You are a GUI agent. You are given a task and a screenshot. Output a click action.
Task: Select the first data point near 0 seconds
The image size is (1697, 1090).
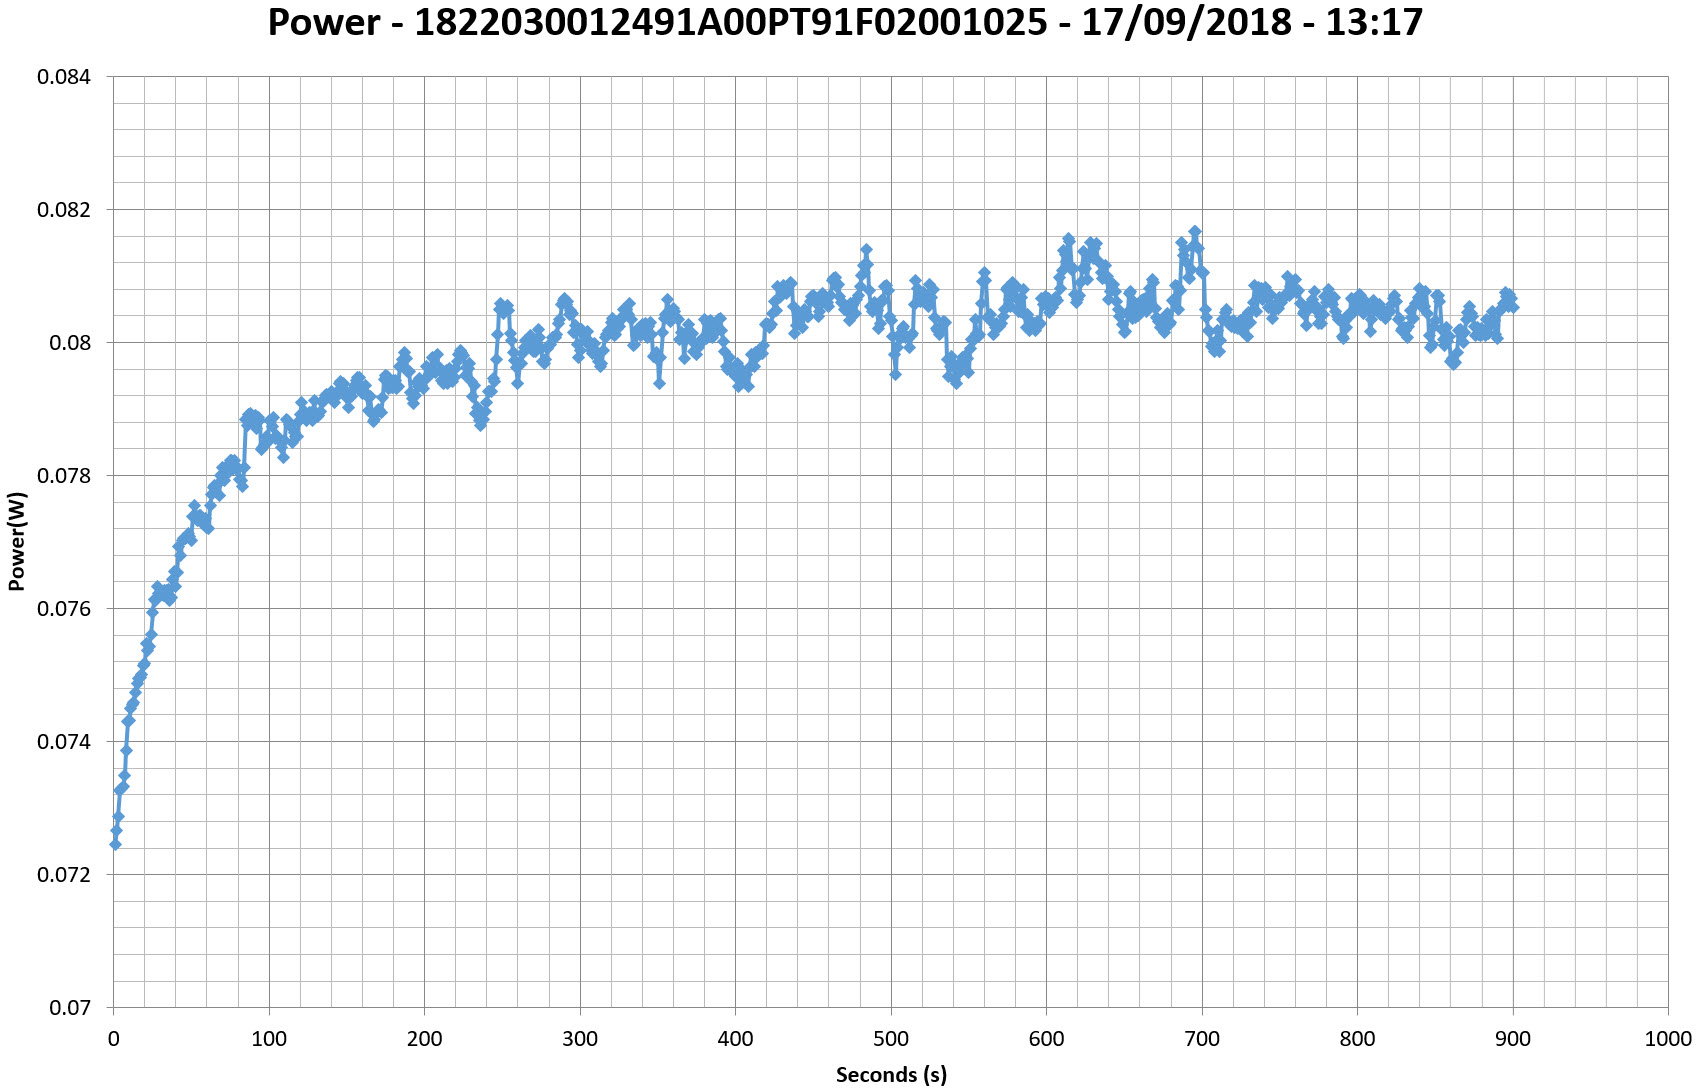tap(115, 844)
